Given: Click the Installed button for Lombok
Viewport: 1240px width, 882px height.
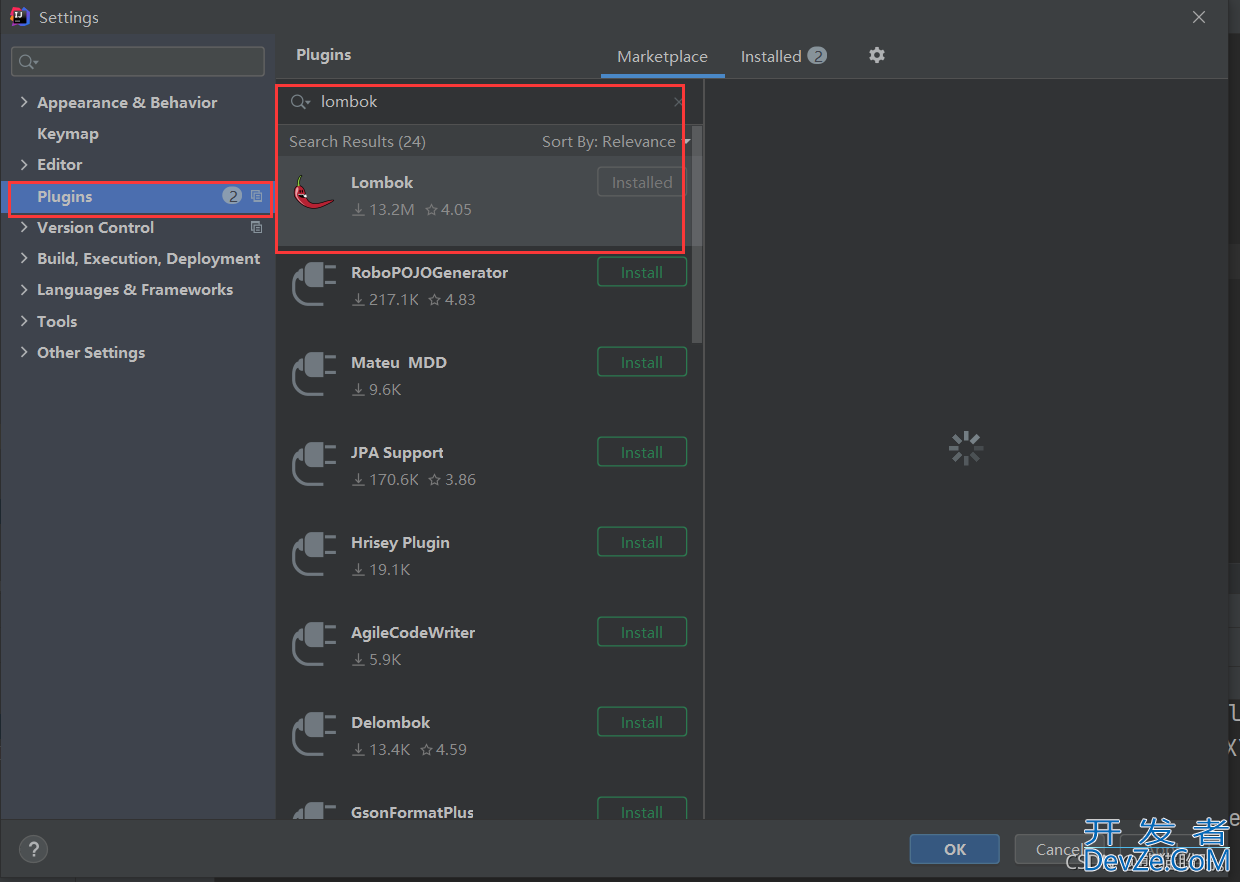Looking at the screenshot, I should (x=642, y=182).
